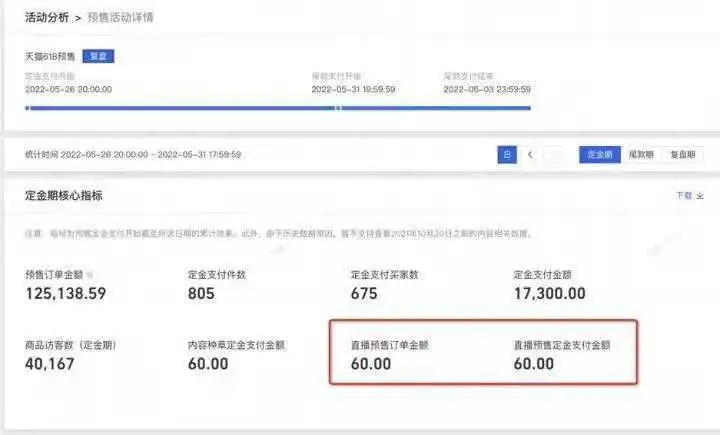Click the 定金支付件数 metric label
This screenshot has width=720, height=435.
tap(217, 275)
